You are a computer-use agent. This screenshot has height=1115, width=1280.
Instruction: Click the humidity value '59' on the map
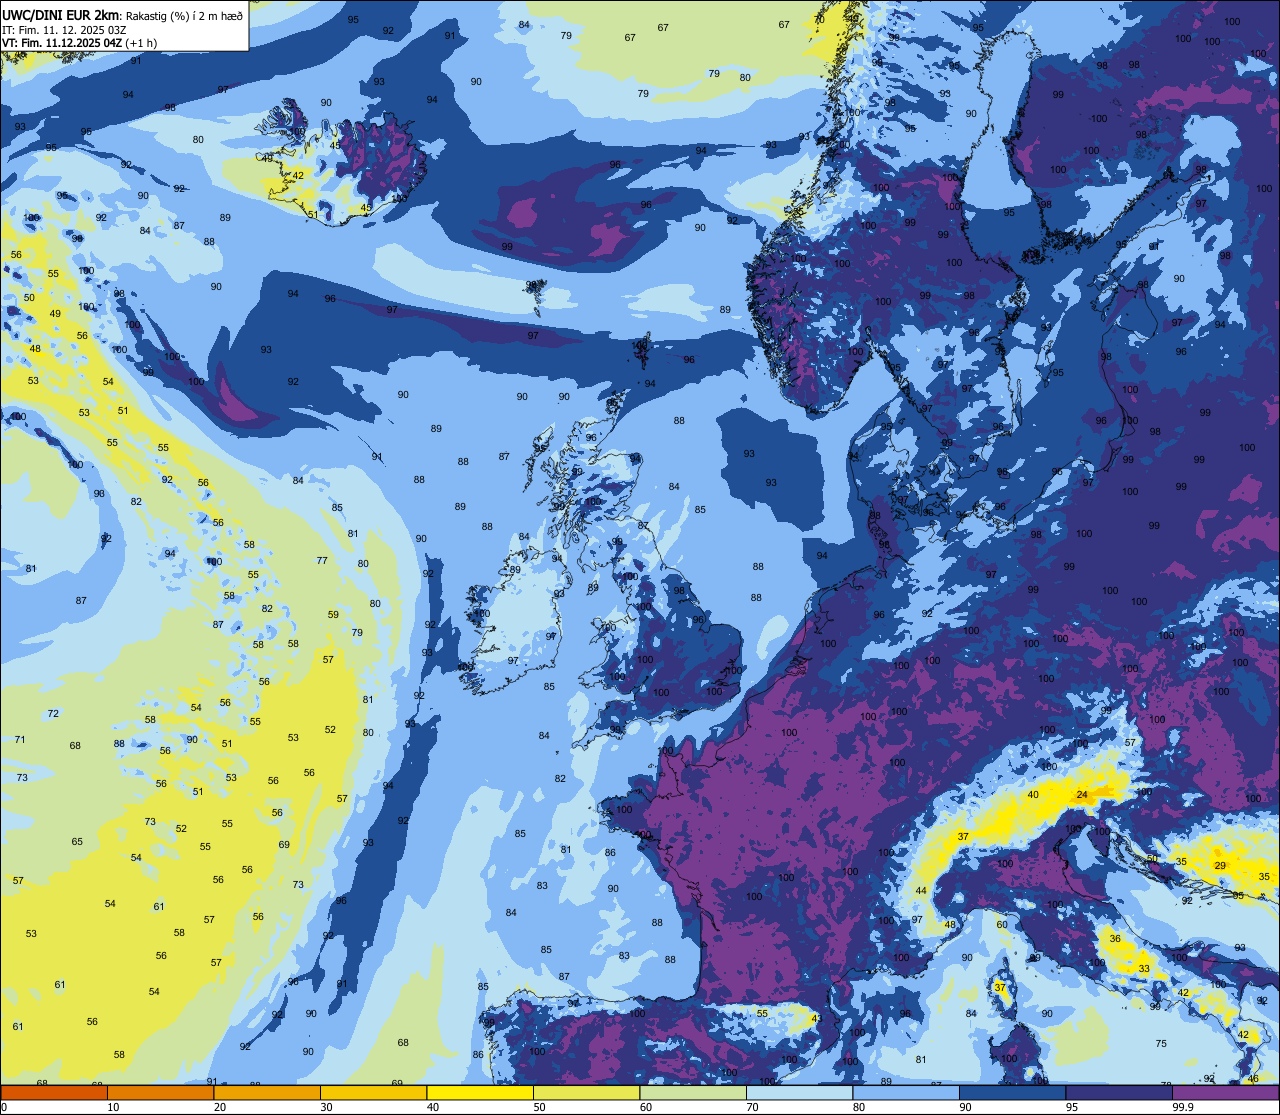(x=333, y=615)
